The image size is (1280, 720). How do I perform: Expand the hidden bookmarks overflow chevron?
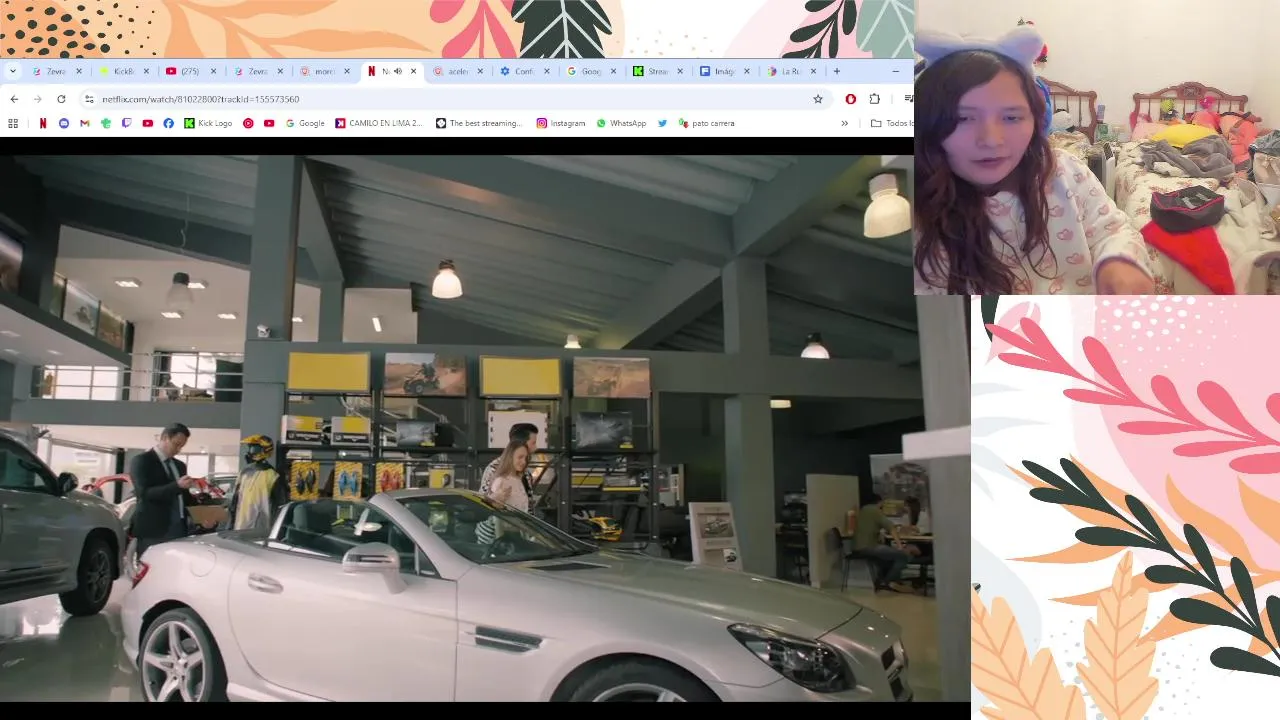pyautogui.click(x=845, y=123)
